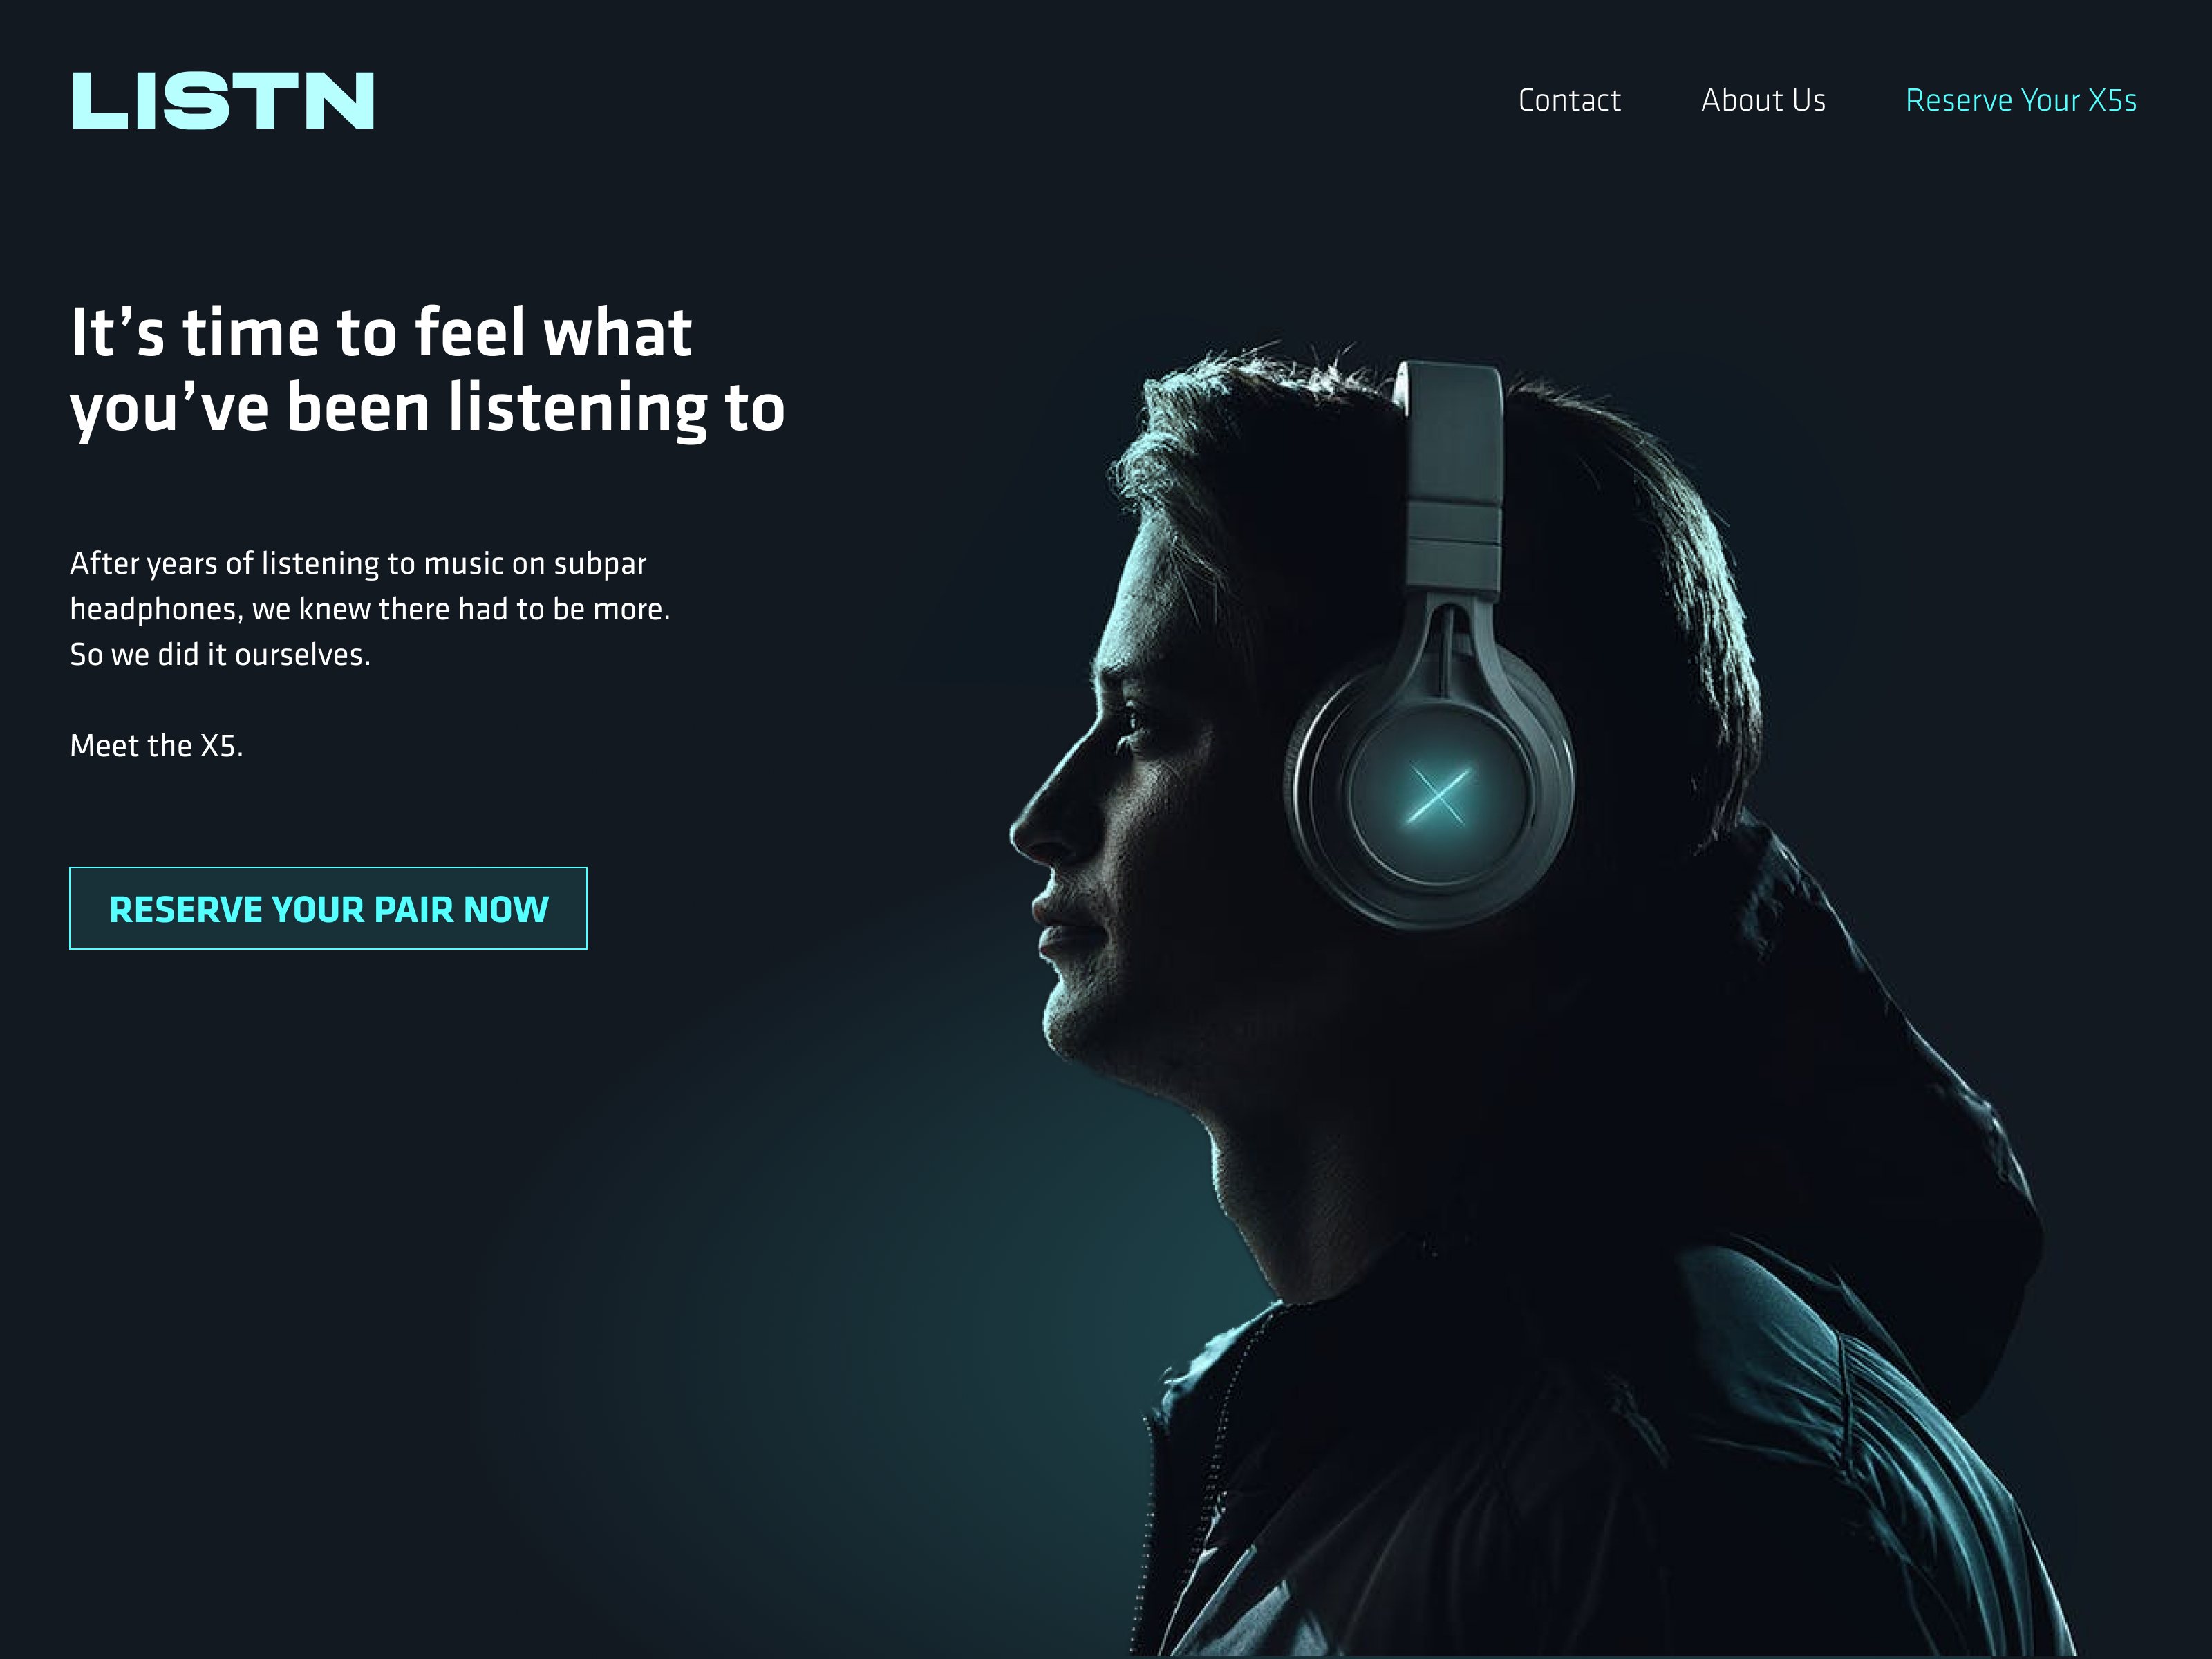Click the sentence "So we did it ourselves."
Viewport: 2212px width, 1659px height.
tap(220, 654)
